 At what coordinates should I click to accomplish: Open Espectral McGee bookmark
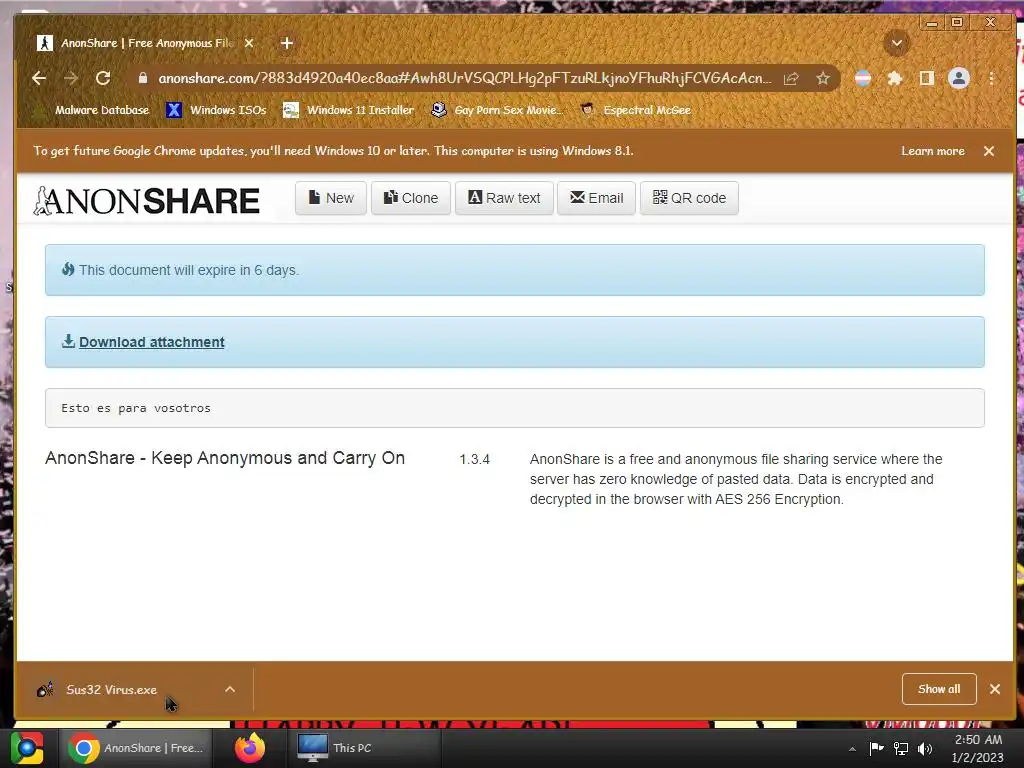[x=635, y=110]
